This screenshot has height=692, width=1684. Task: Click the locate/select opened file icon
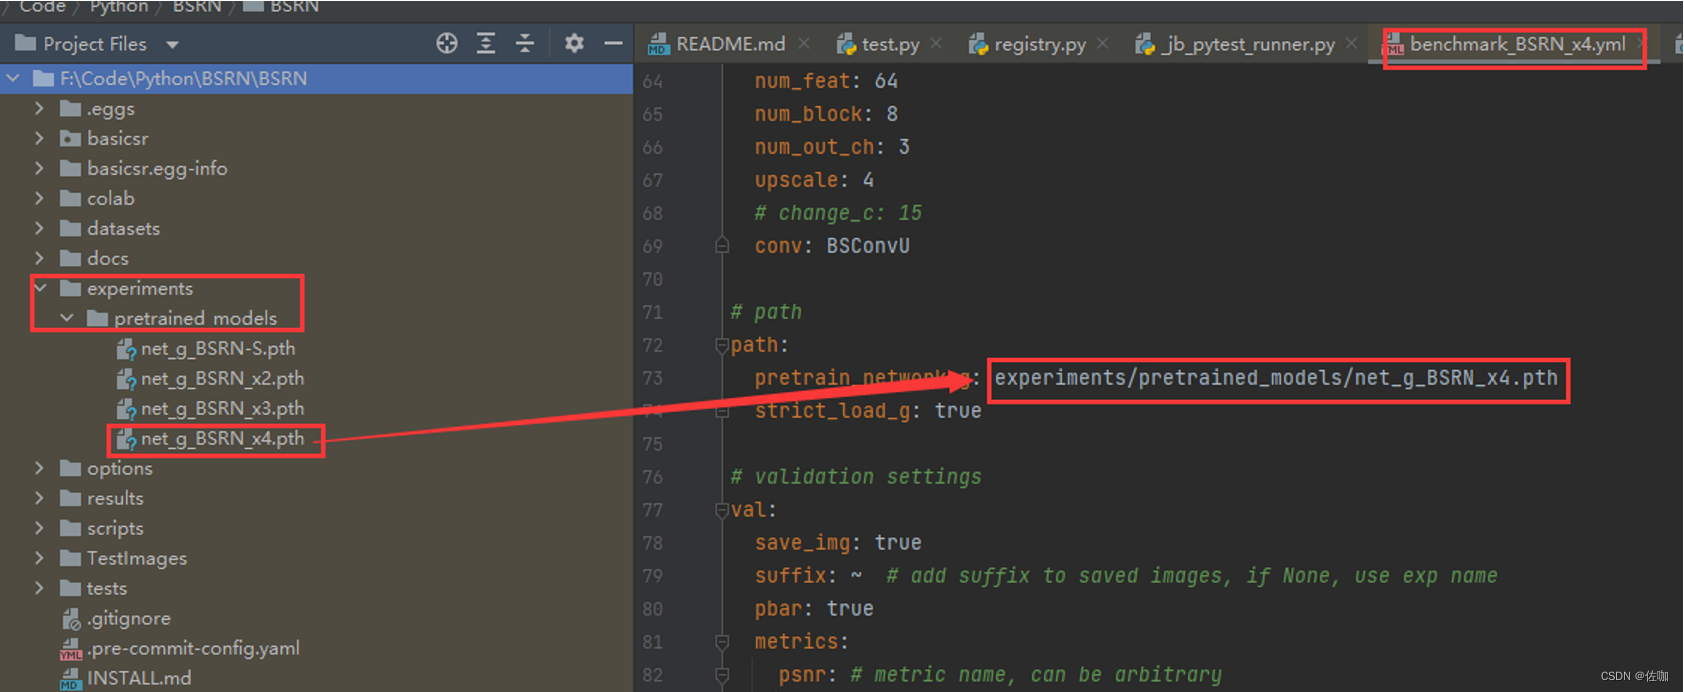click(x=447, y=43)
